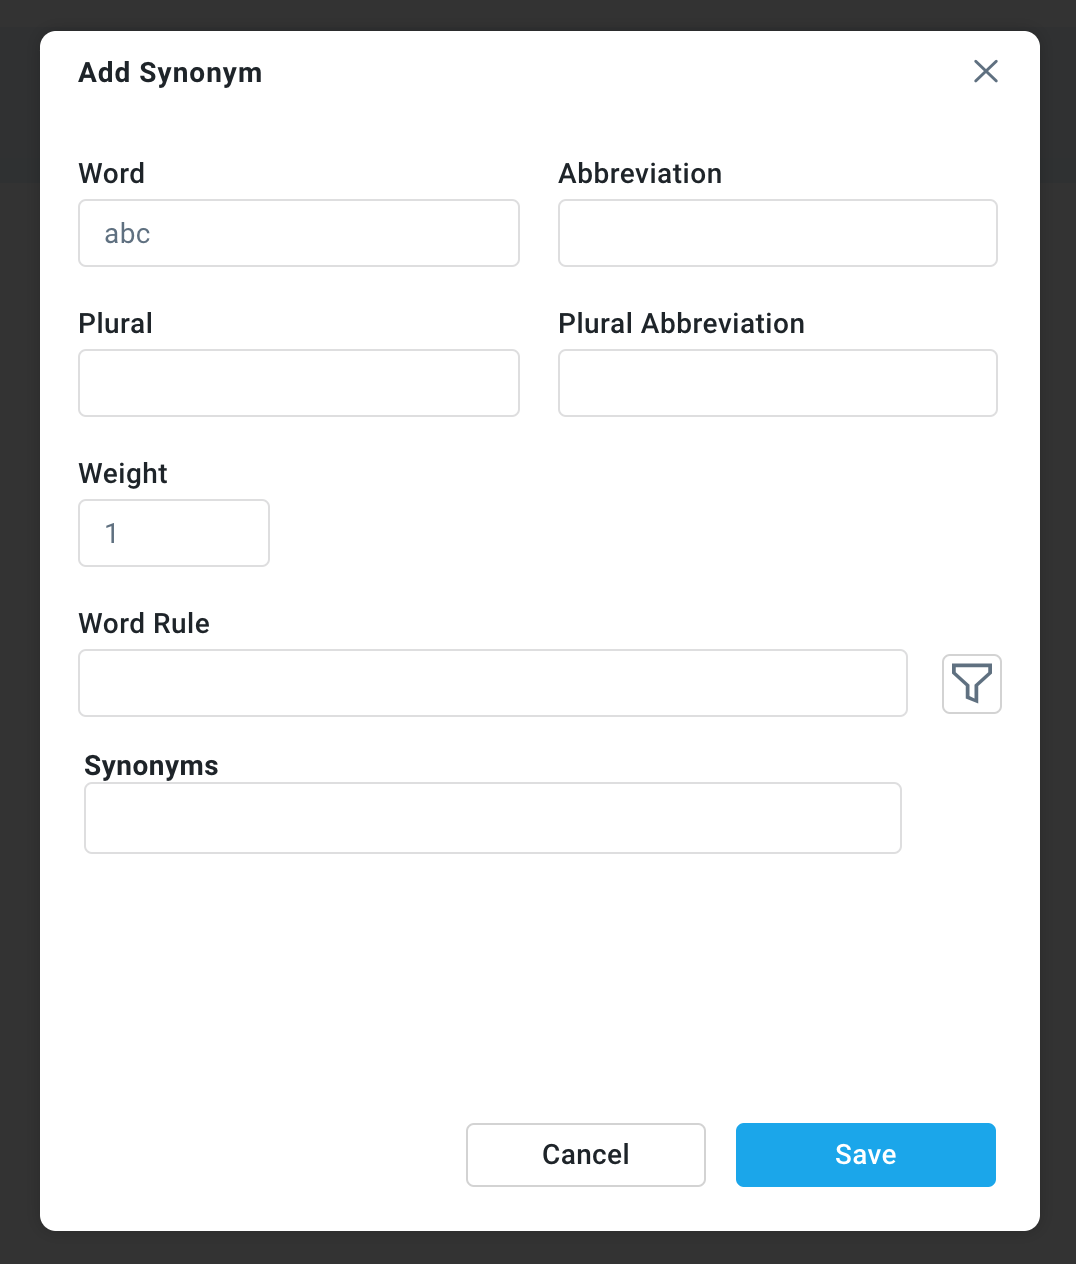Close the Add Synonym dialog
The image size is (1076, 1264).
985,71
